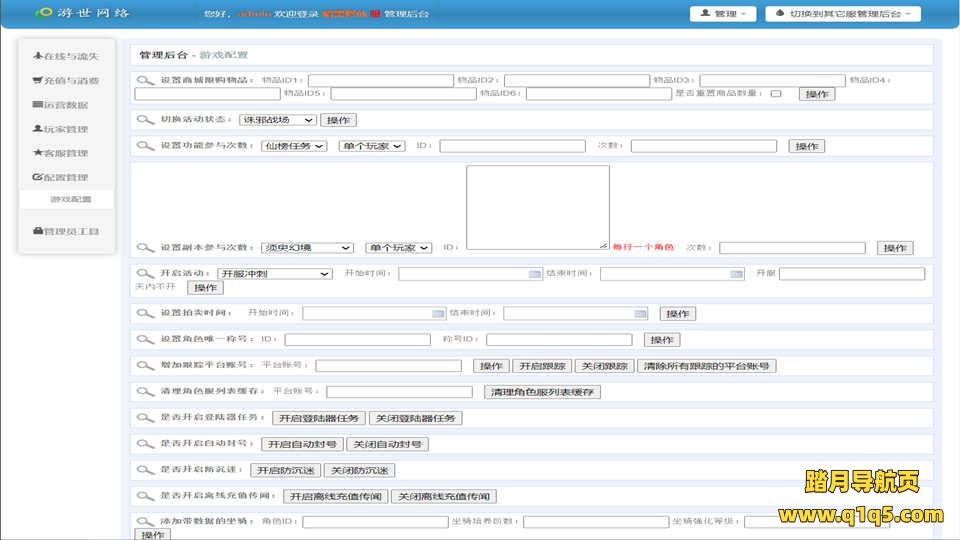Viewport: 960px width, 540px height.
Task: Click calendar icon in 开启活动 开始时间 field
Action: [x=535, y=274]
